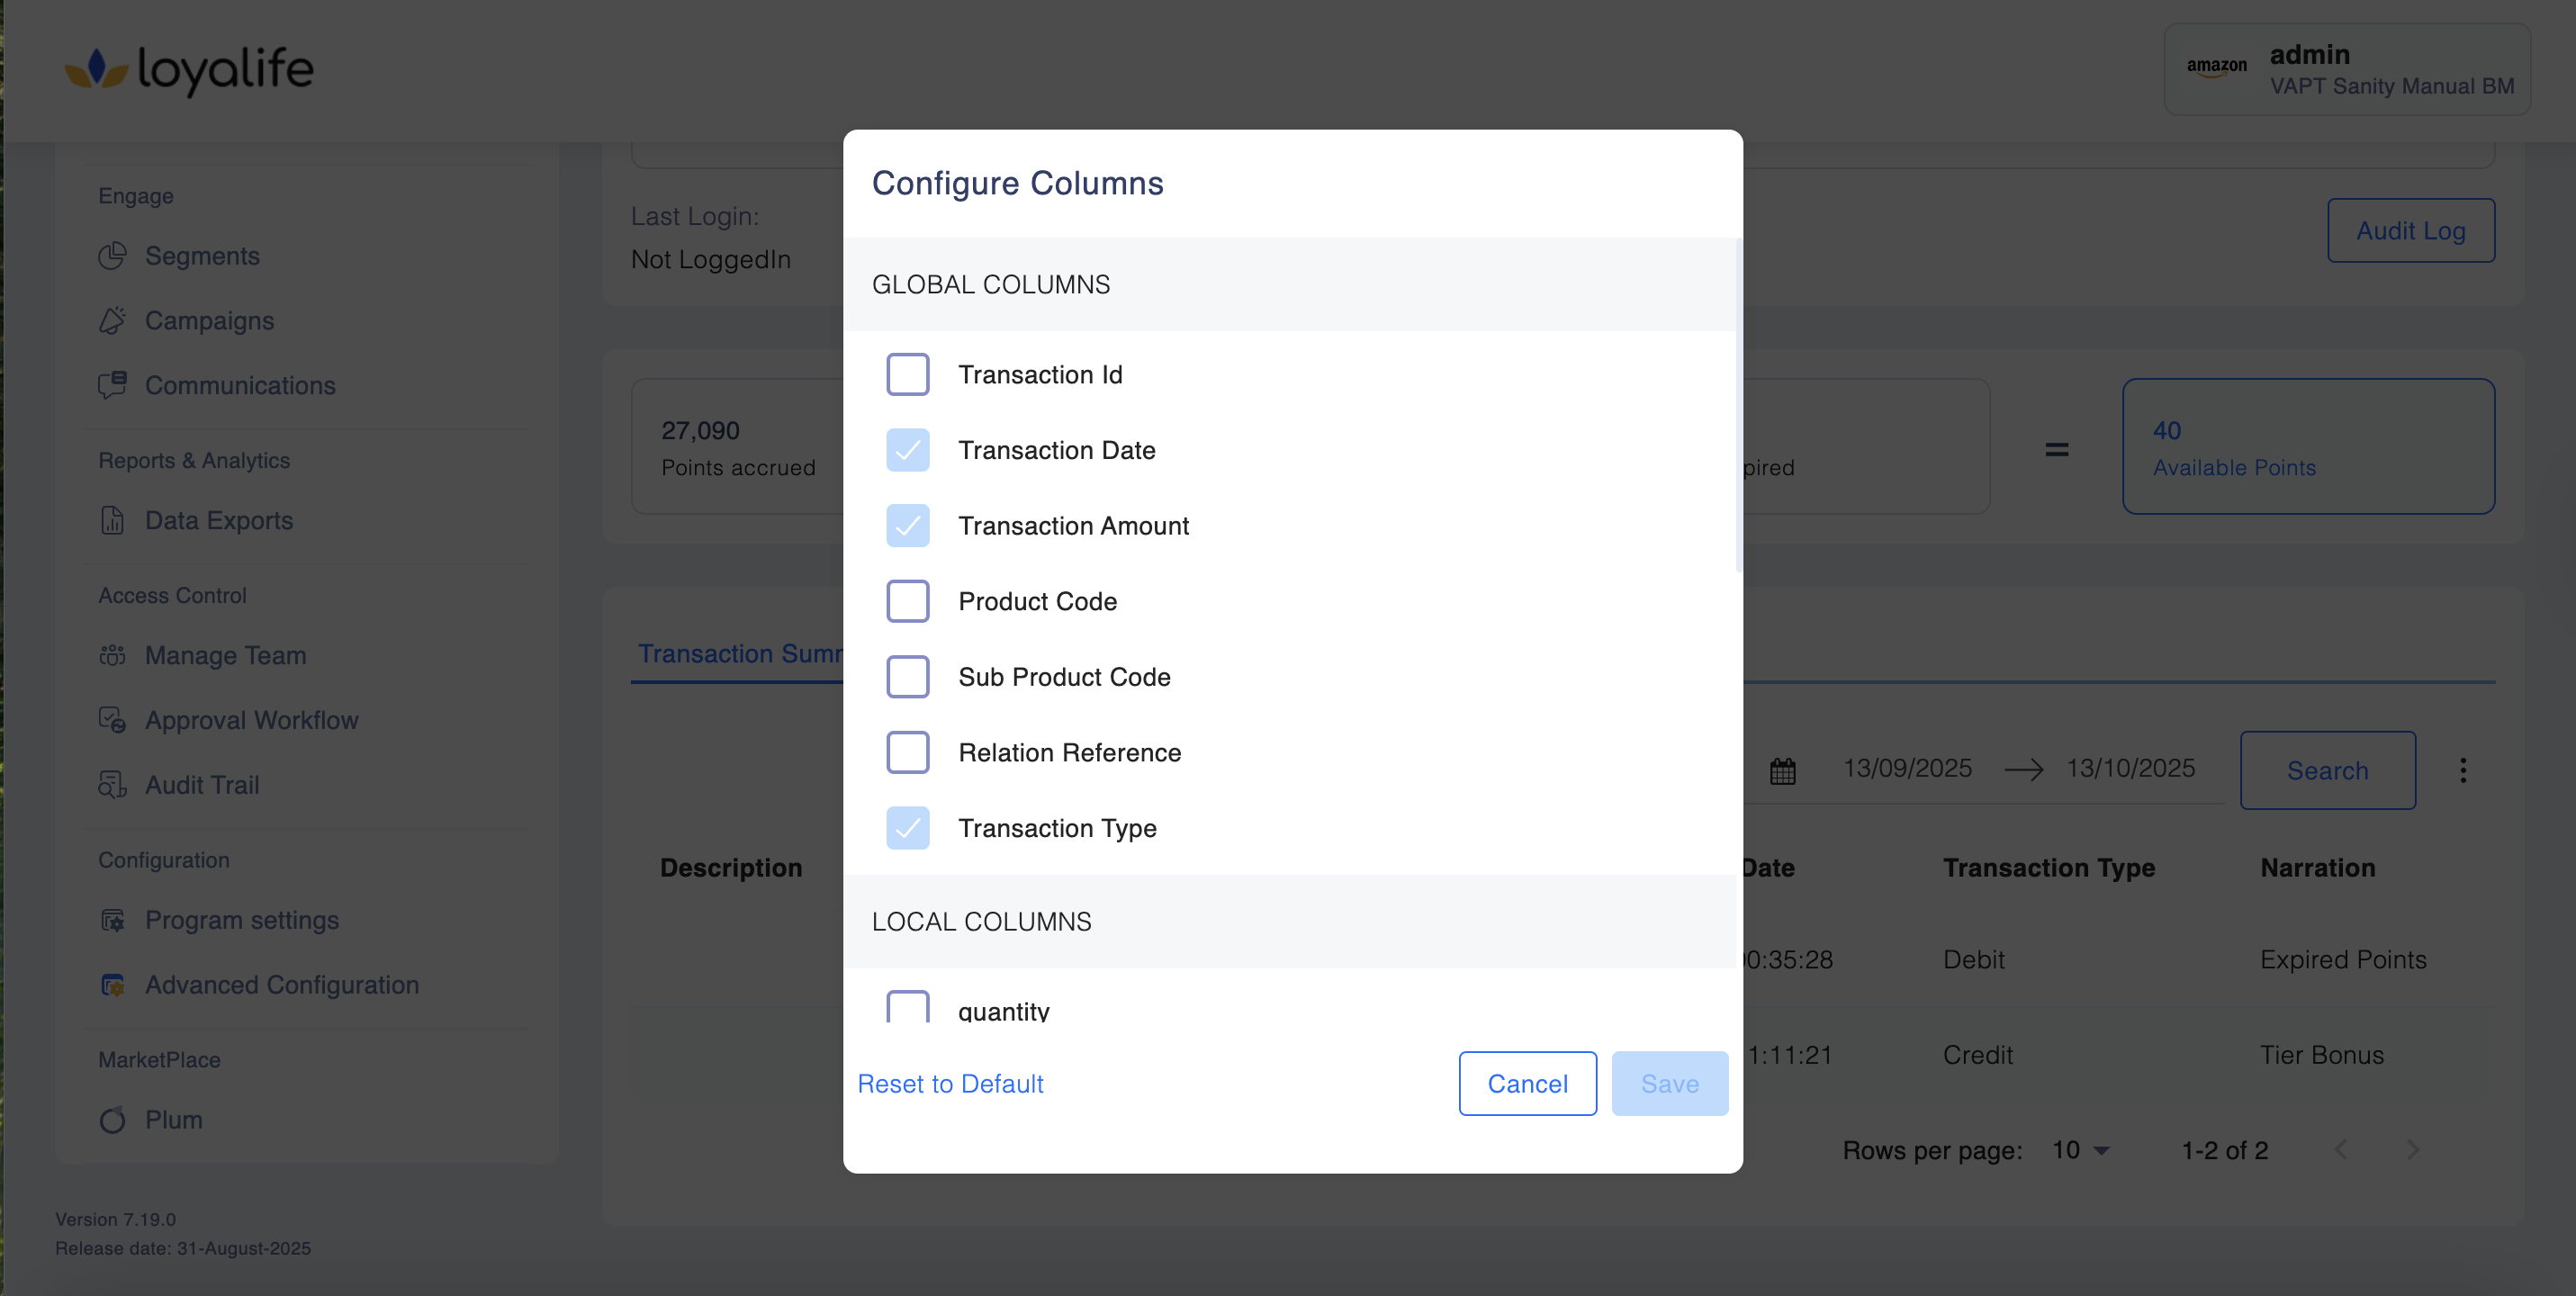Click the Reset to Default link
The image size is (2576, 1296).
click(x=950, y=1084)
